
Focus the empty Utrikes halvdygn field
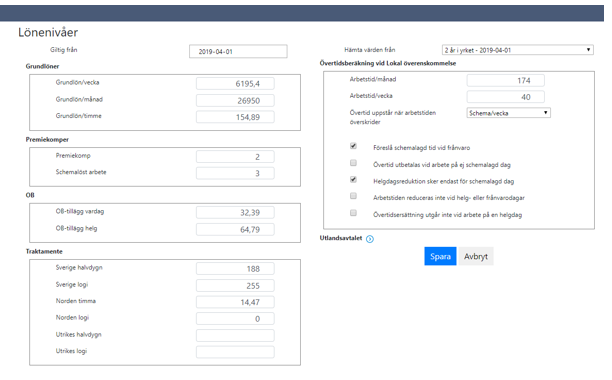[x=235, y=336]
